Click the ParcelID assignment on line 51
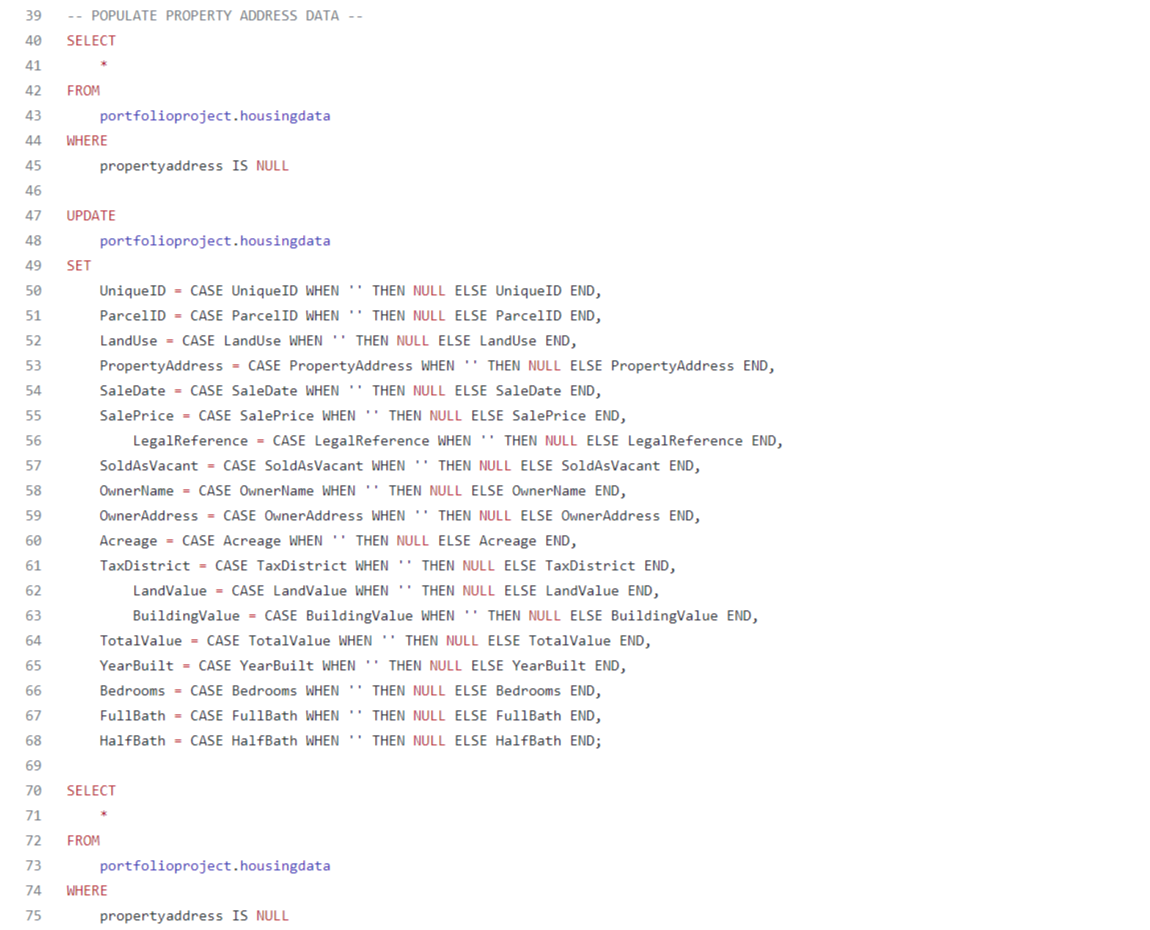The width and height of the screenshot is (1150, 930). click(x=351, y=315)
